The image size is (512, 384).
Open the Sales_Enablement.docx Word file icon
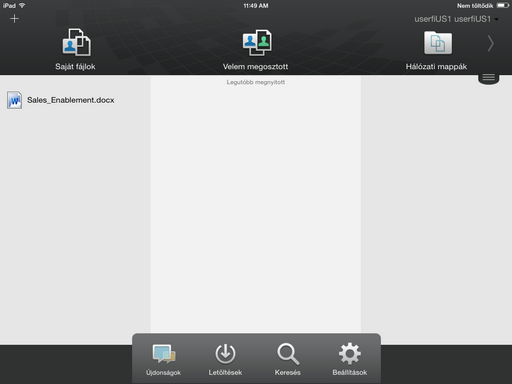click(14, 100)
